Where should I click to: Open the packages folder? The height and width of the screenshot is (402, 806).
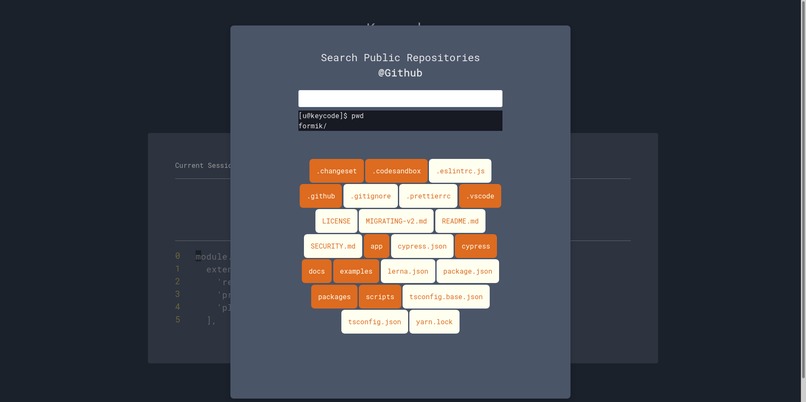(334, 297)
